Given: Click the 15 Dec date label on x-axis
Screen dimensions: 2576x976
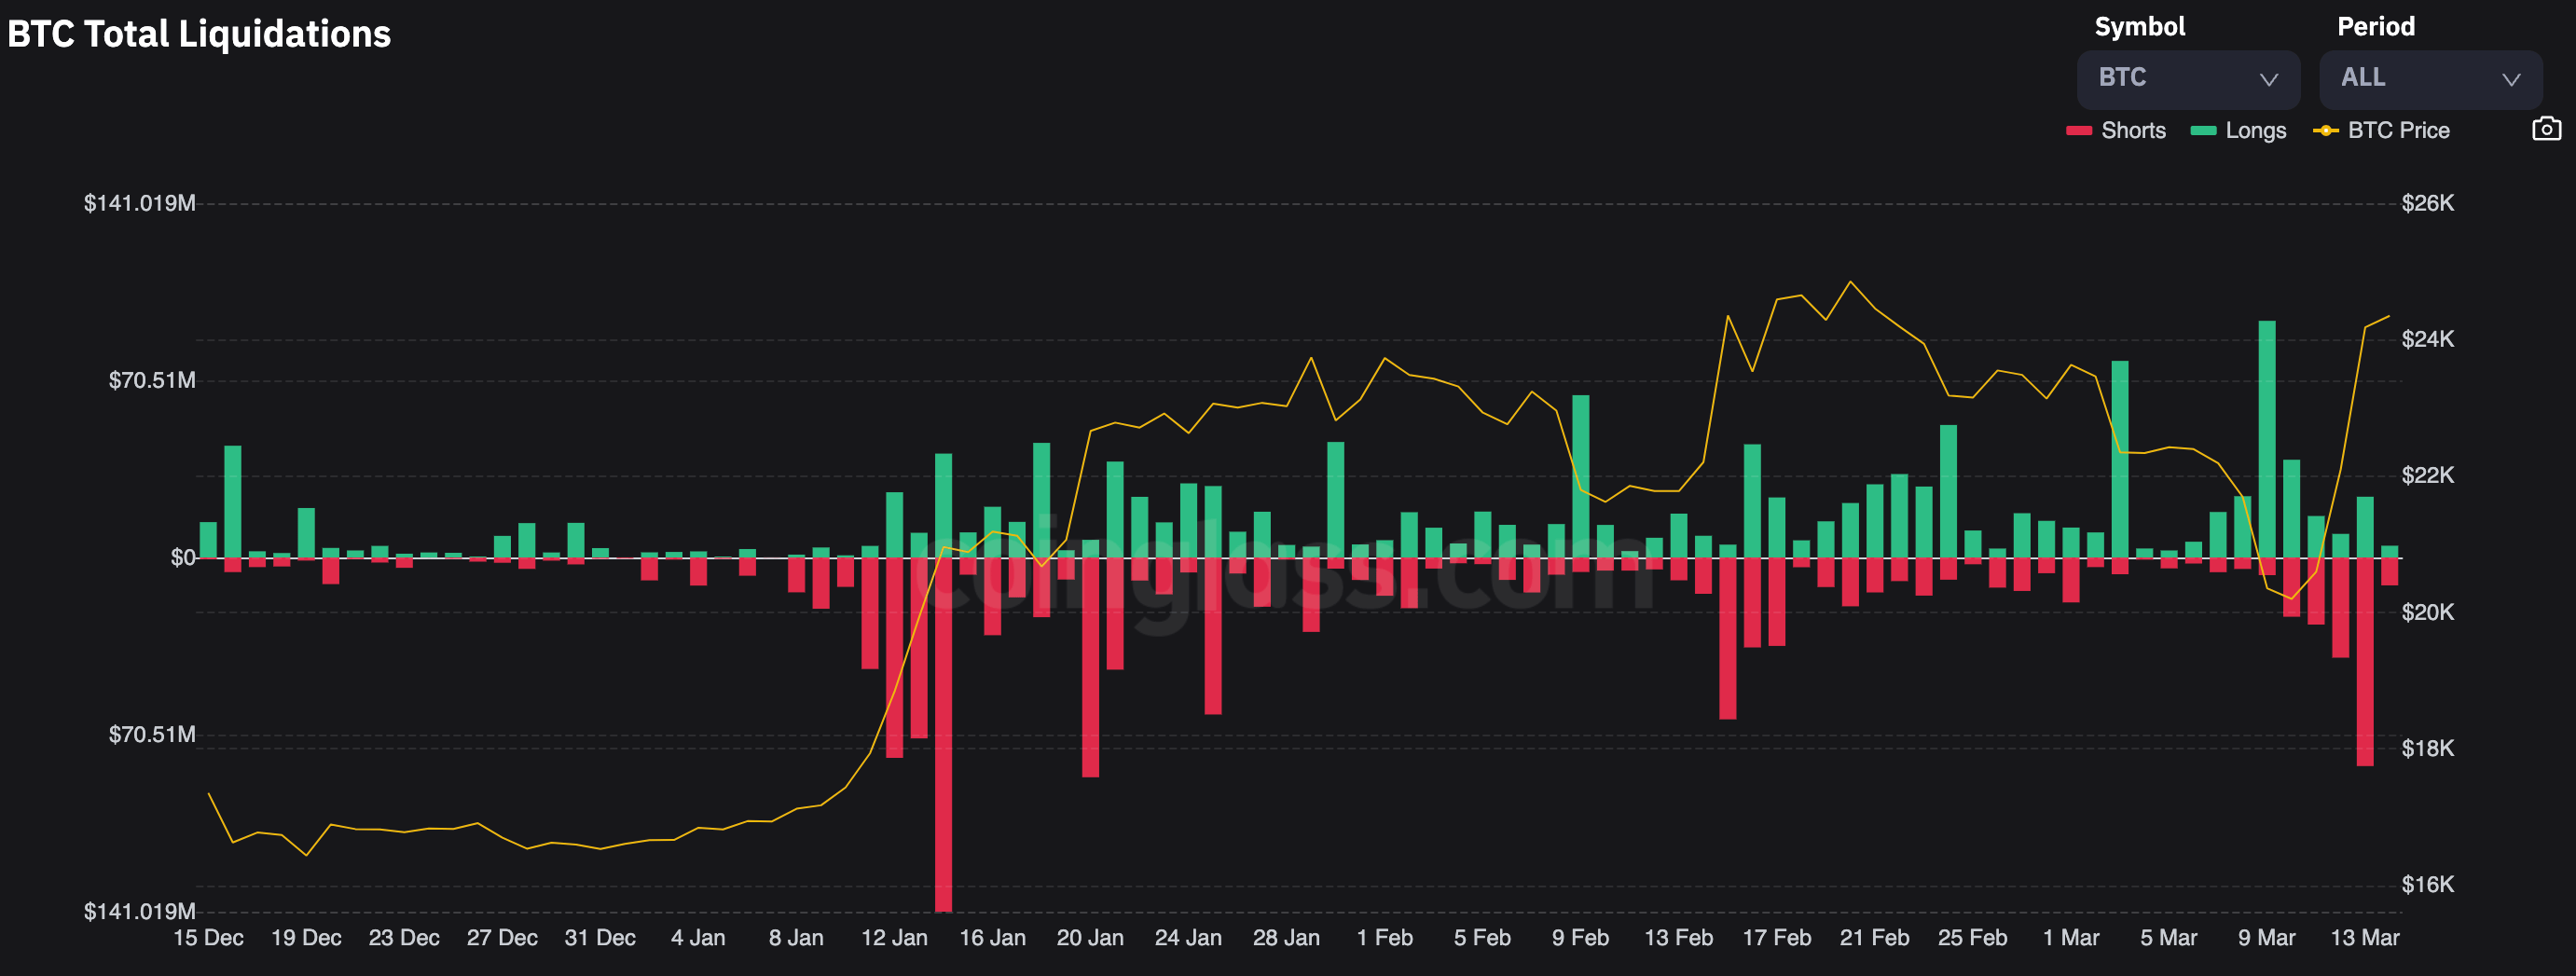Looking at the screenshot, I should 208,938.
